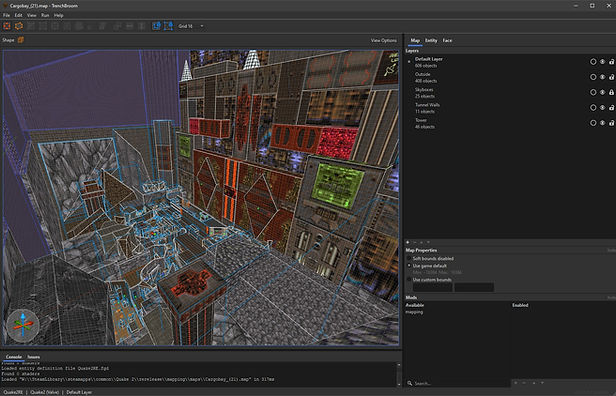This screenshot has width=616, height=396.
Task: Click the Layers section header
Action: (x=412, y=51)
